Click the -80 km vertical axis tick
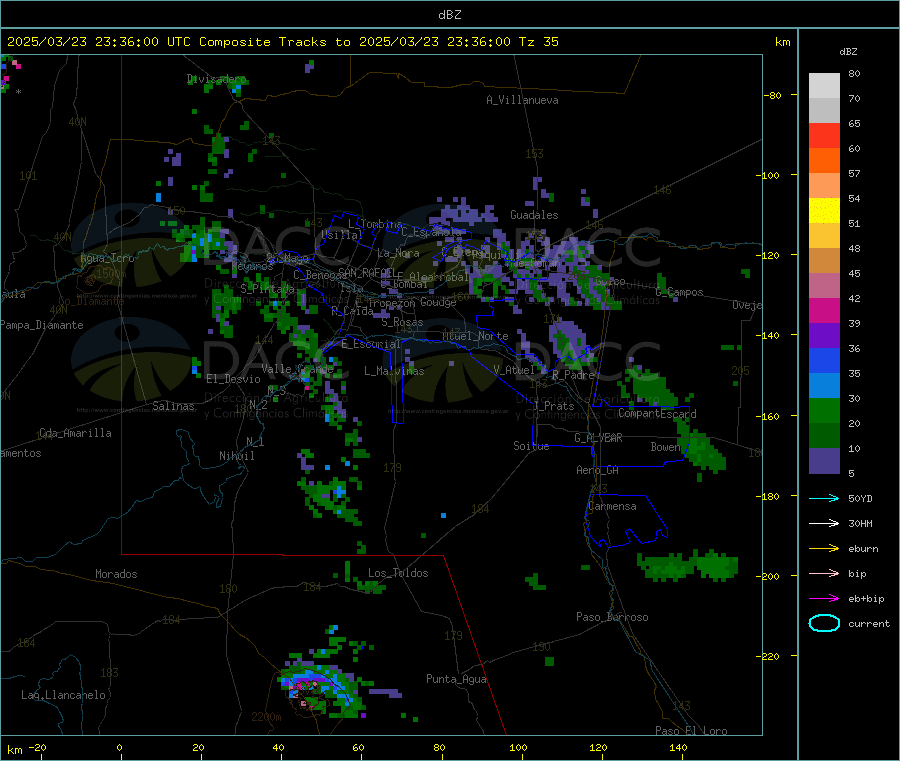The width and height of the screenshot is (900, 761). pos(772,95)
